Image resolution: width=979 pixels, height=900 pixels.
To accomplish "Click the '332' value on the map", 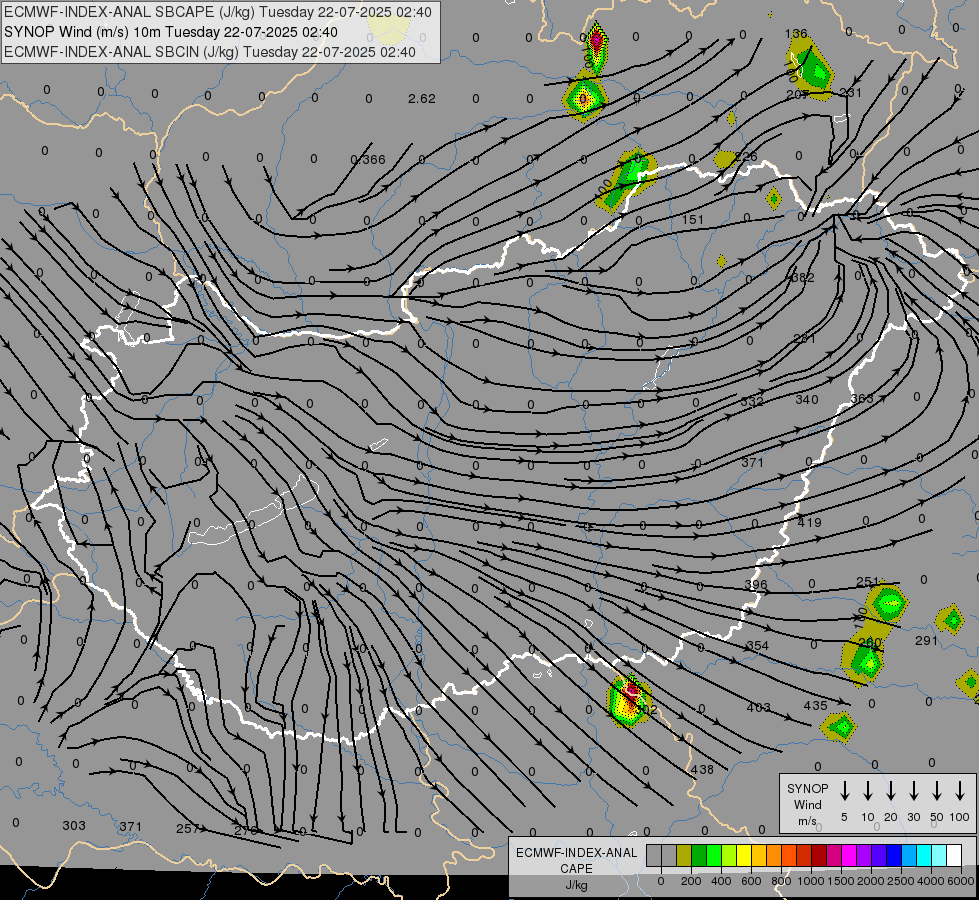I will [752, 401].
